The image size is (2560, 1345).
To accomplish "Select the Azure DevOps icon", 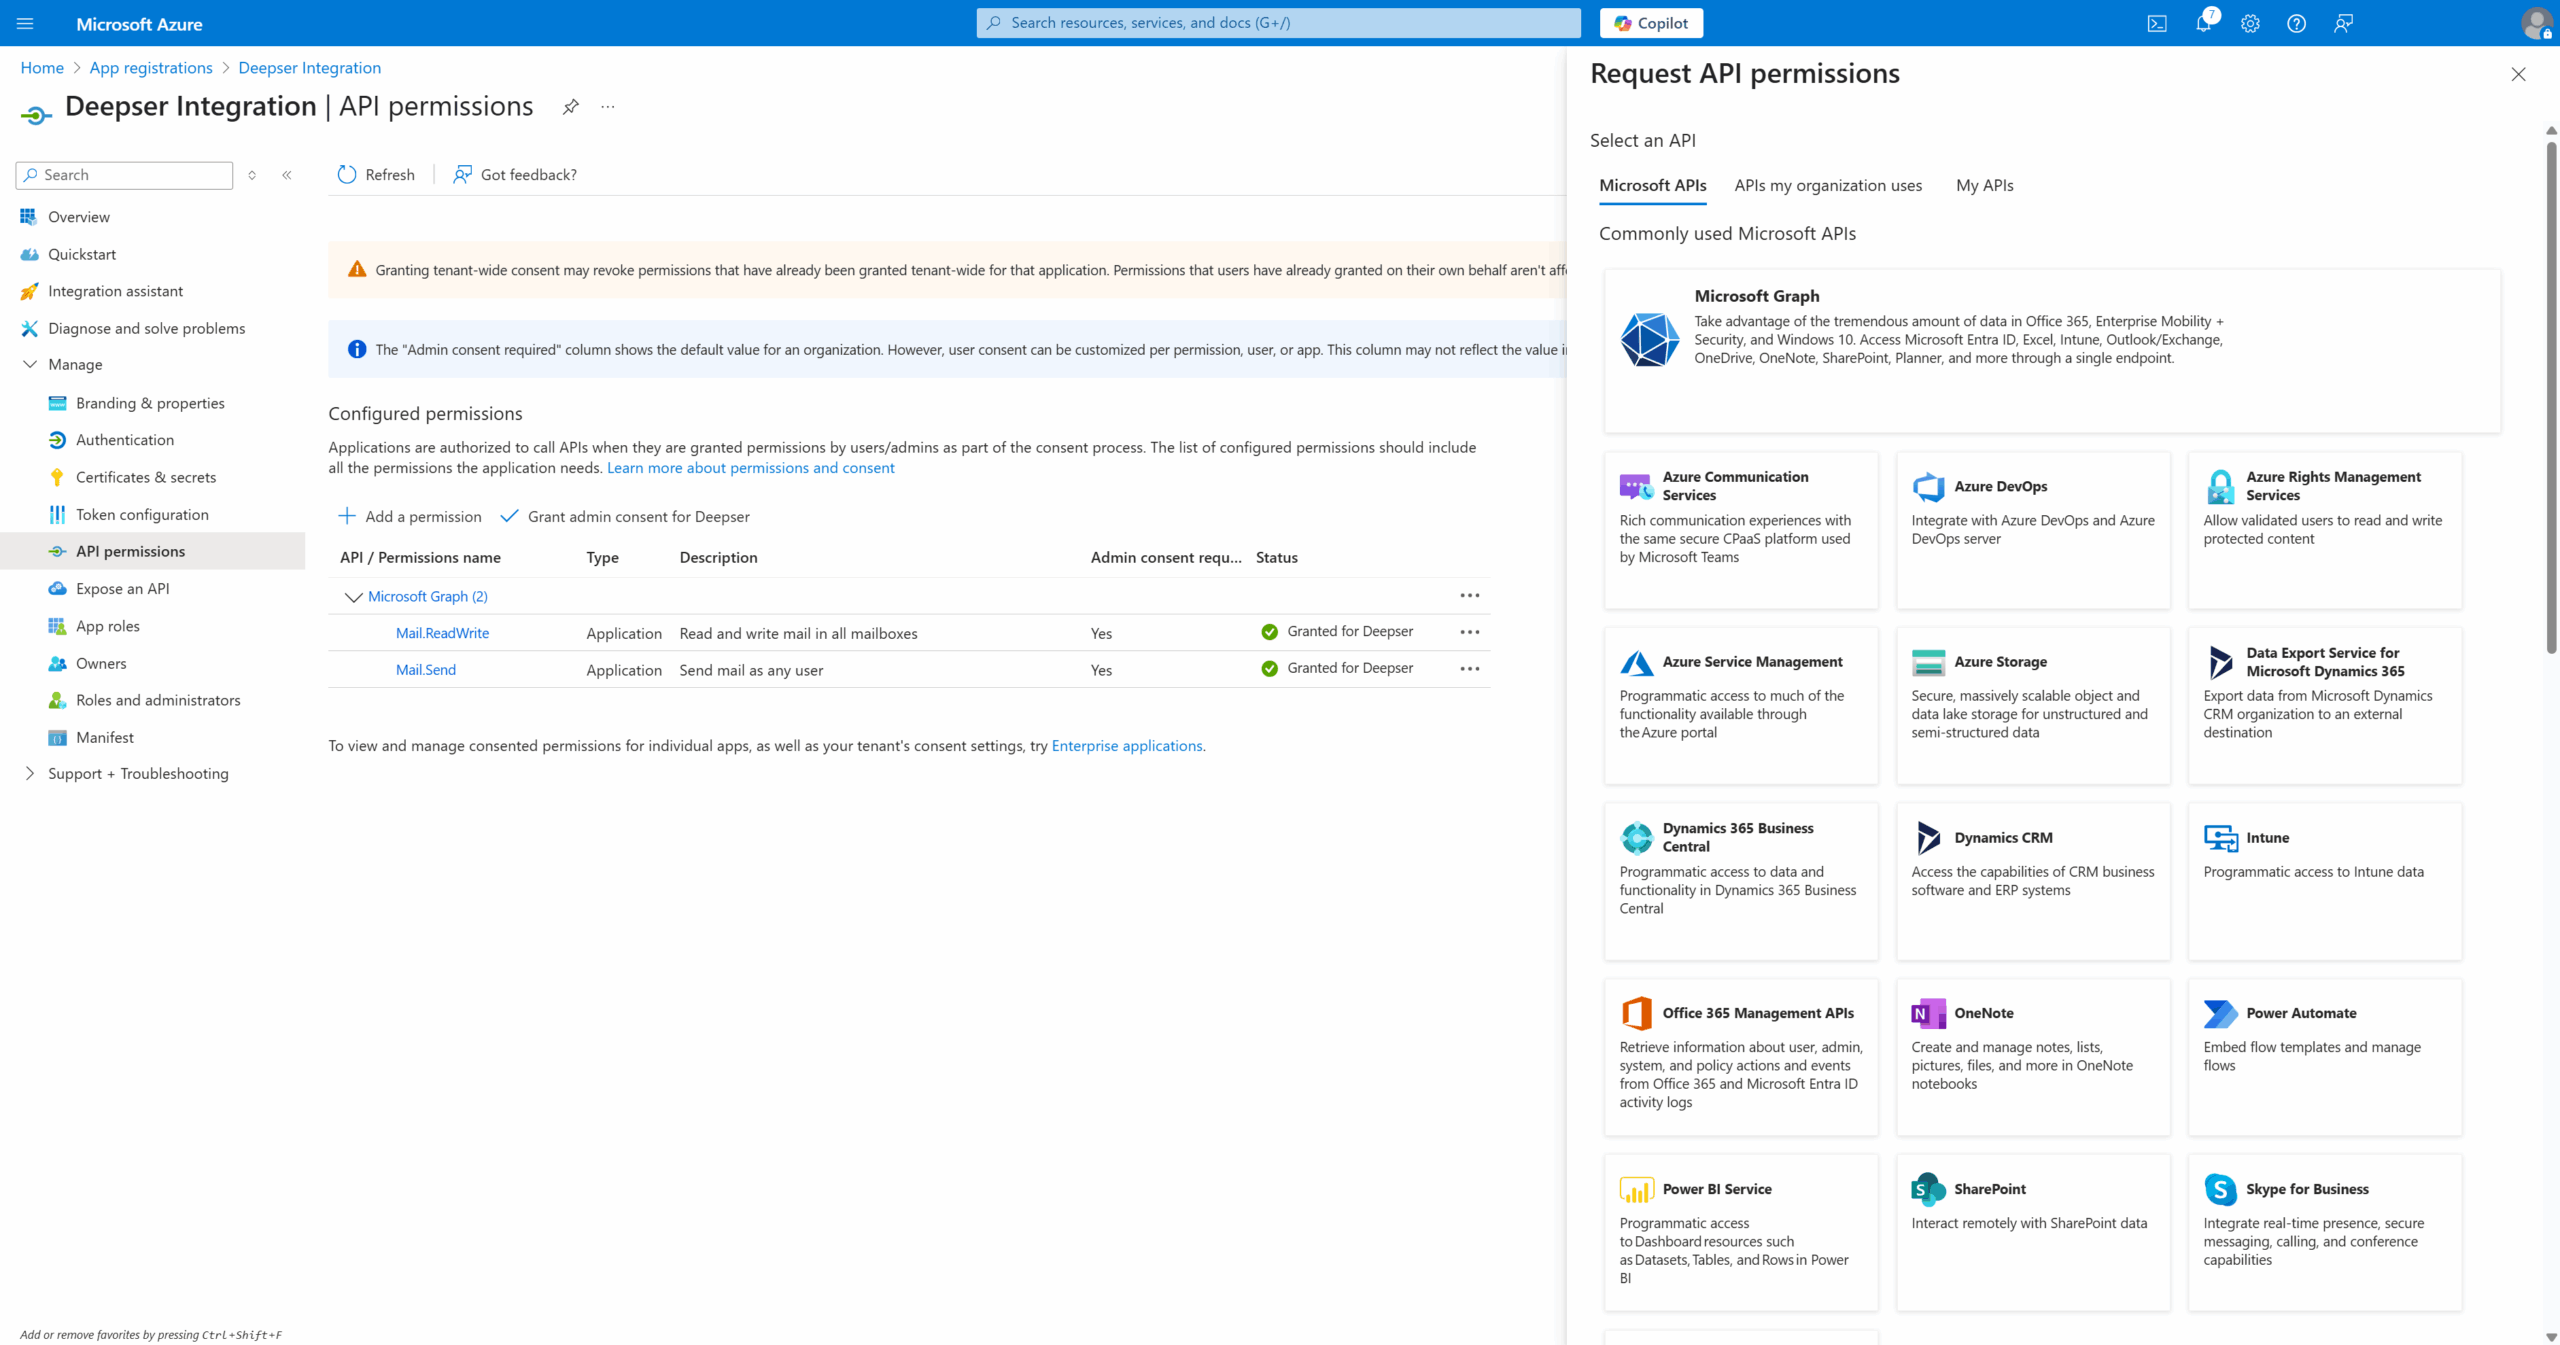I will [1928, 487].
